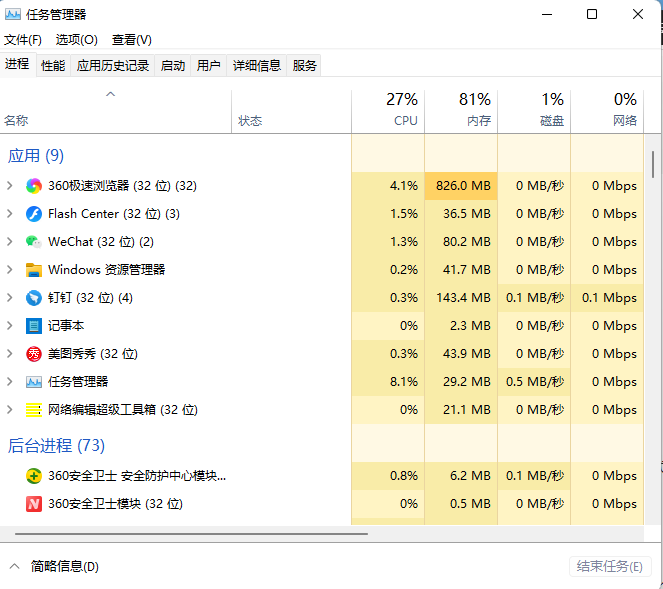Click the green WeChat icon
663x589 pixels.
[34, 242]
